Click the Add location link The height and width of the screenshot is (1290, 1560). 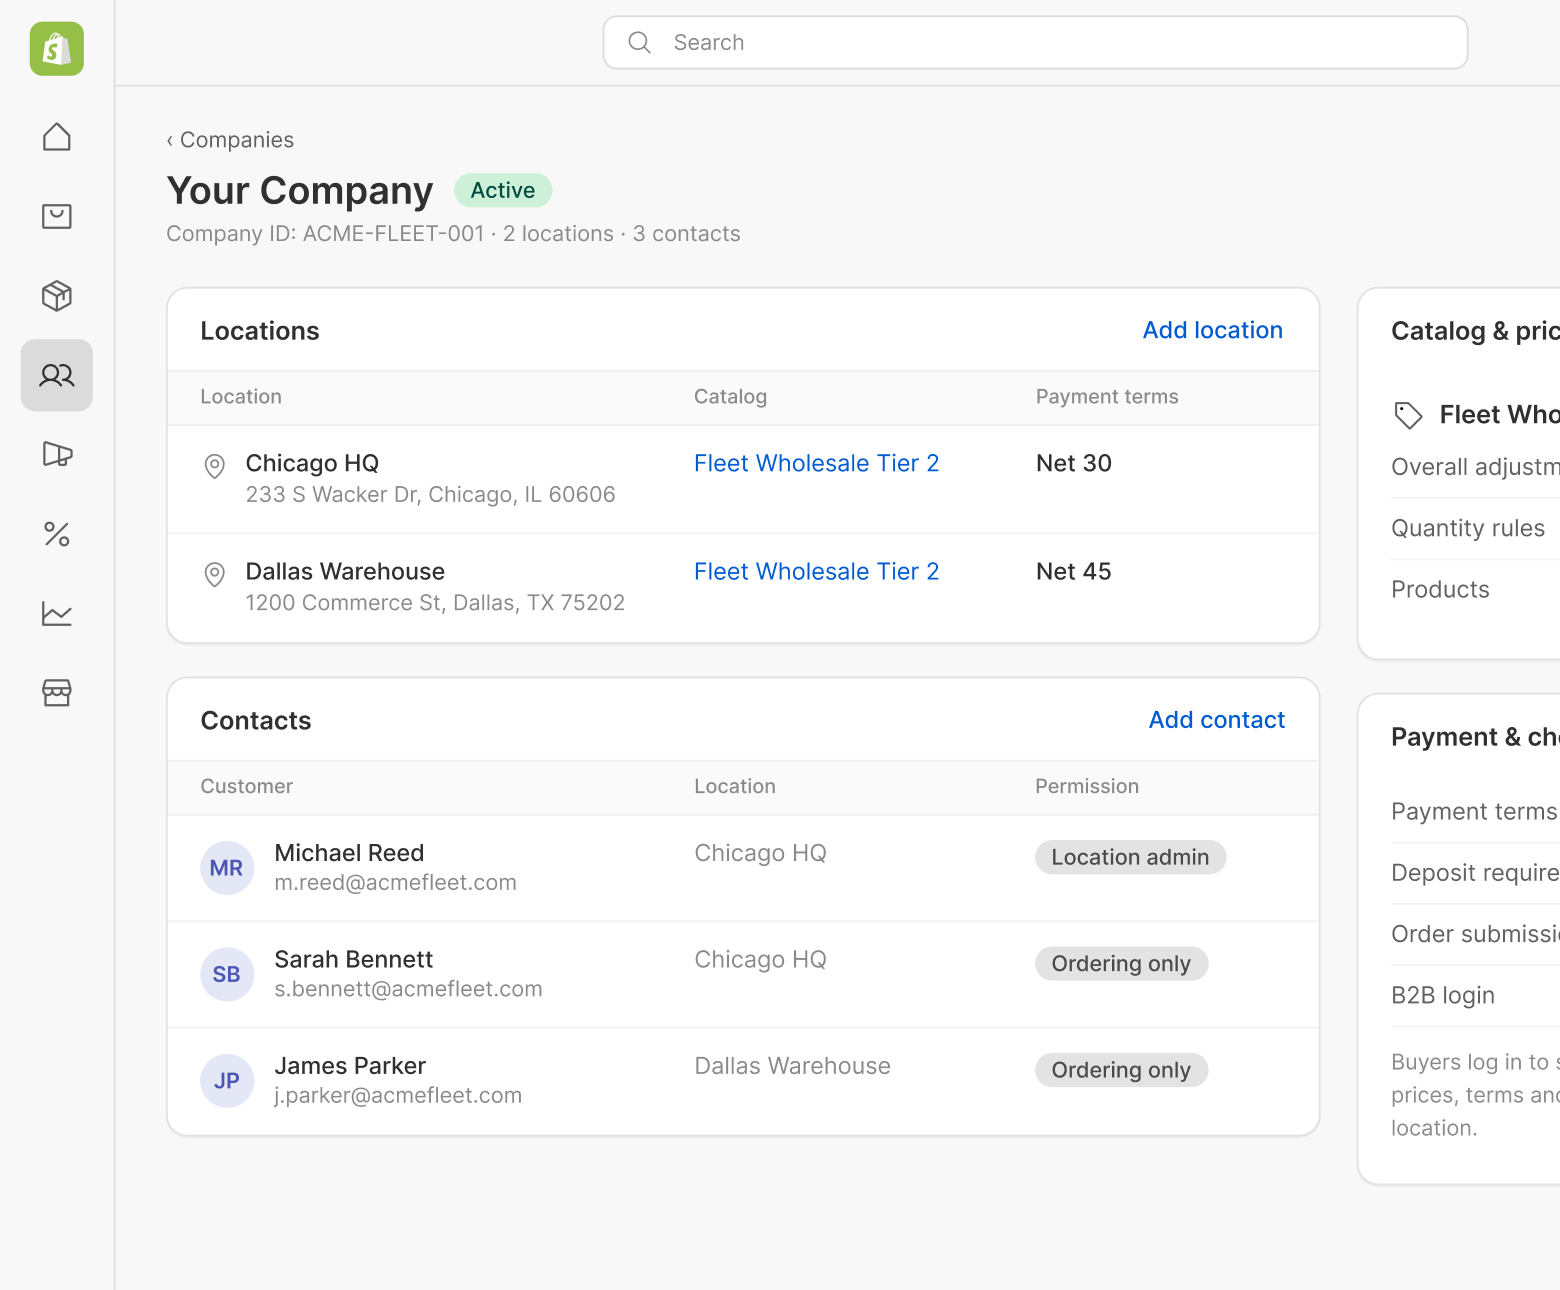pyautogui.click(x=1212, y=330)
